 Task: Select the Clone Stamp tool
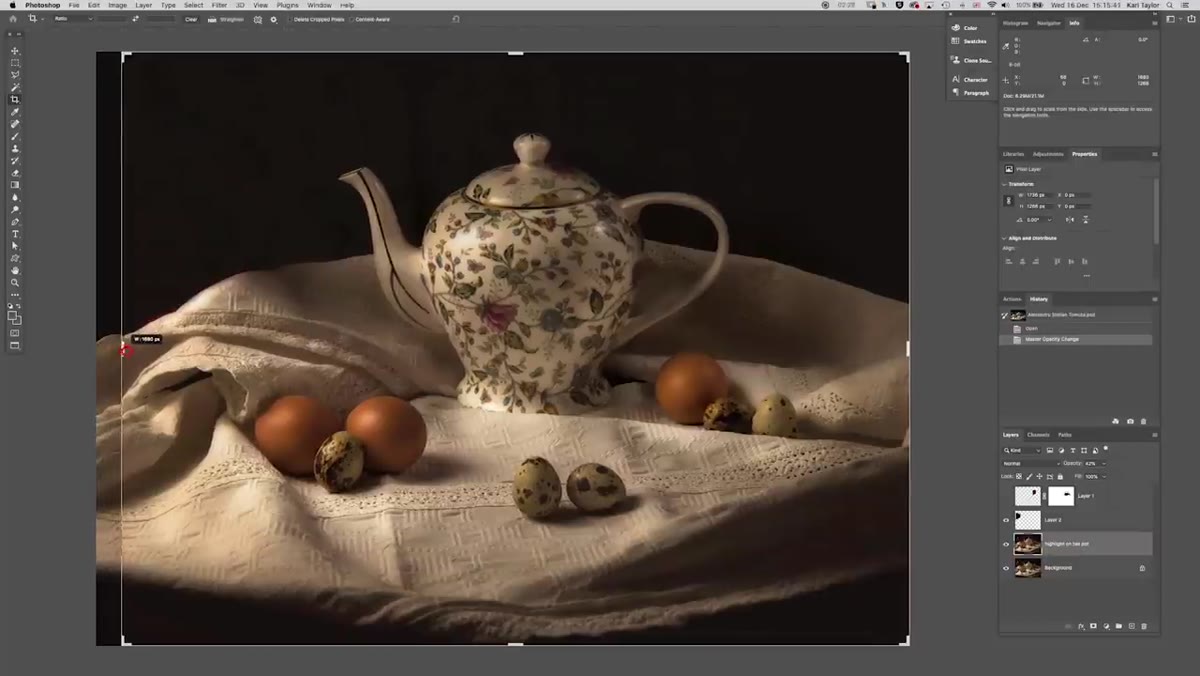[15, 148]
